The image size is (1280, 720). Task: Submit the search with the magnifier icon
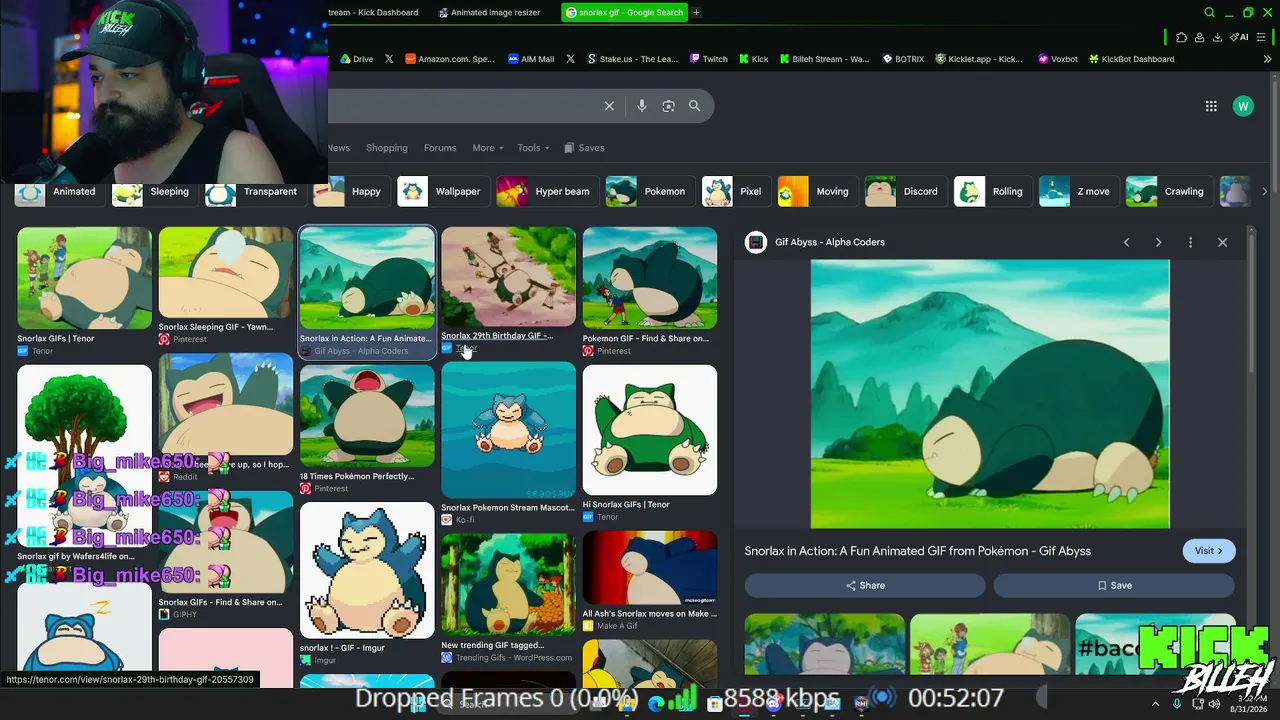pyautogui.click(x=695, y=106)
